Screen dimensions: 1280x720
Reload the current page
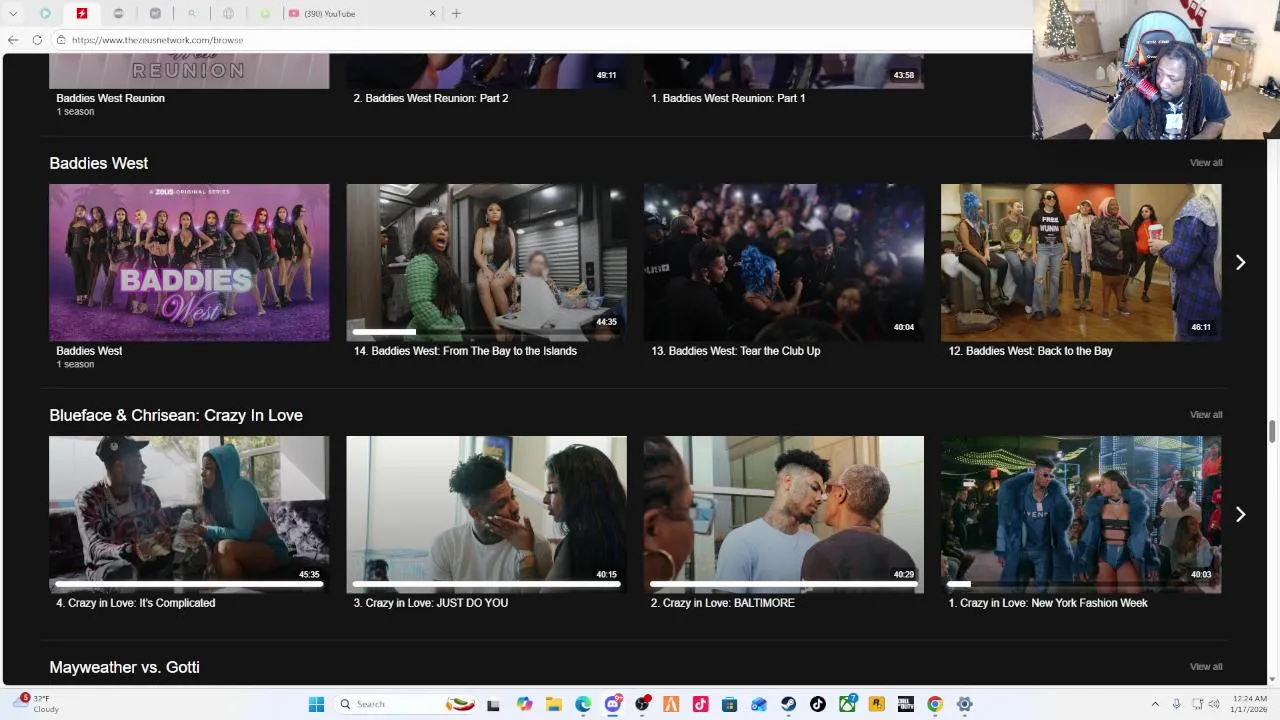37,40
